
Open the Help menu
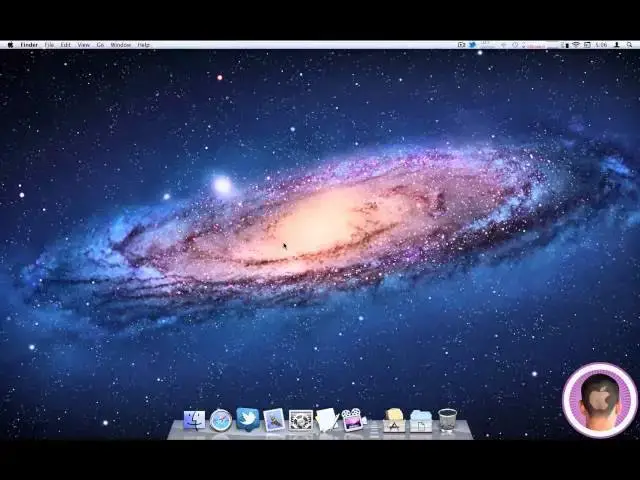pos(144,44)
